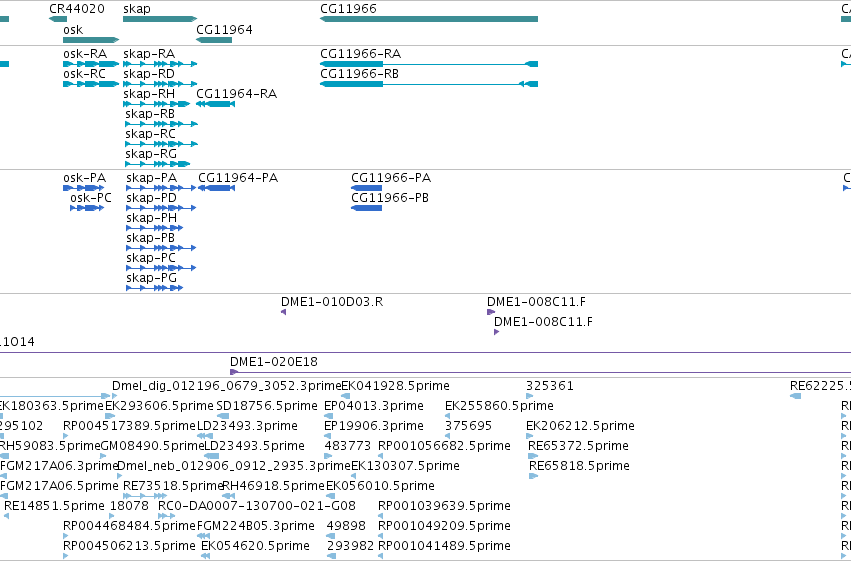
Task: Select the skap-PA polypeptide
Action: [x=161, y=188]
